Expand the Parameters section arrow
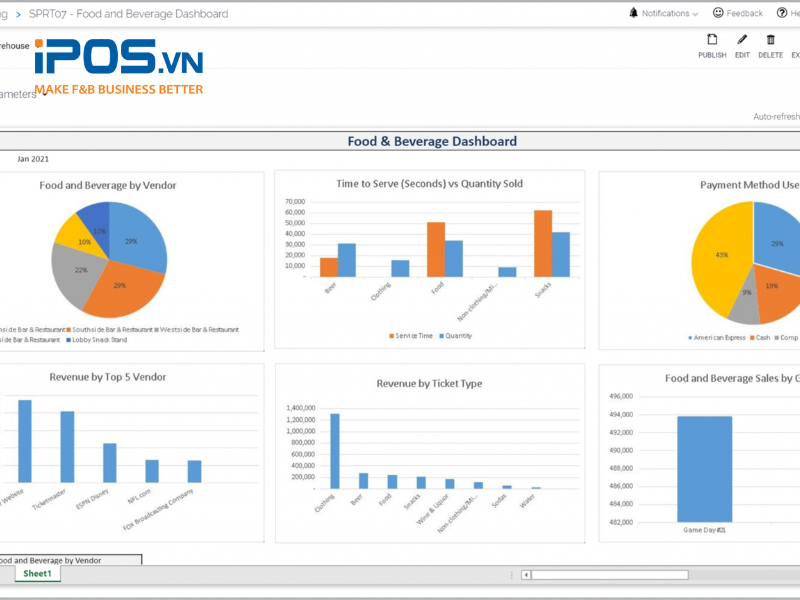800x600 pixels. (x=45, y=95)
